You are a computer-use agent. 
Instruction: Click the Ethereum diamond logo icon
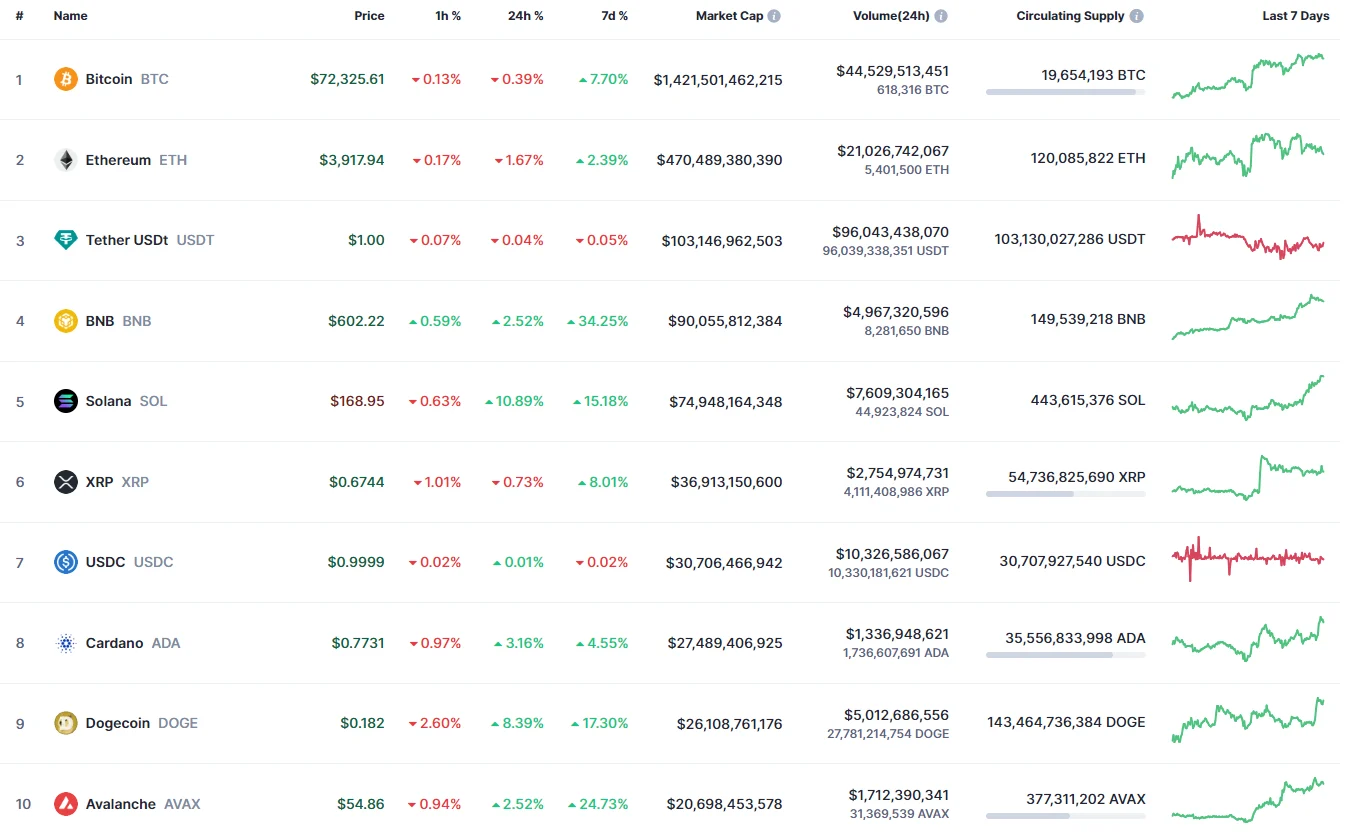pyautogui.click(x=66, y=160)
